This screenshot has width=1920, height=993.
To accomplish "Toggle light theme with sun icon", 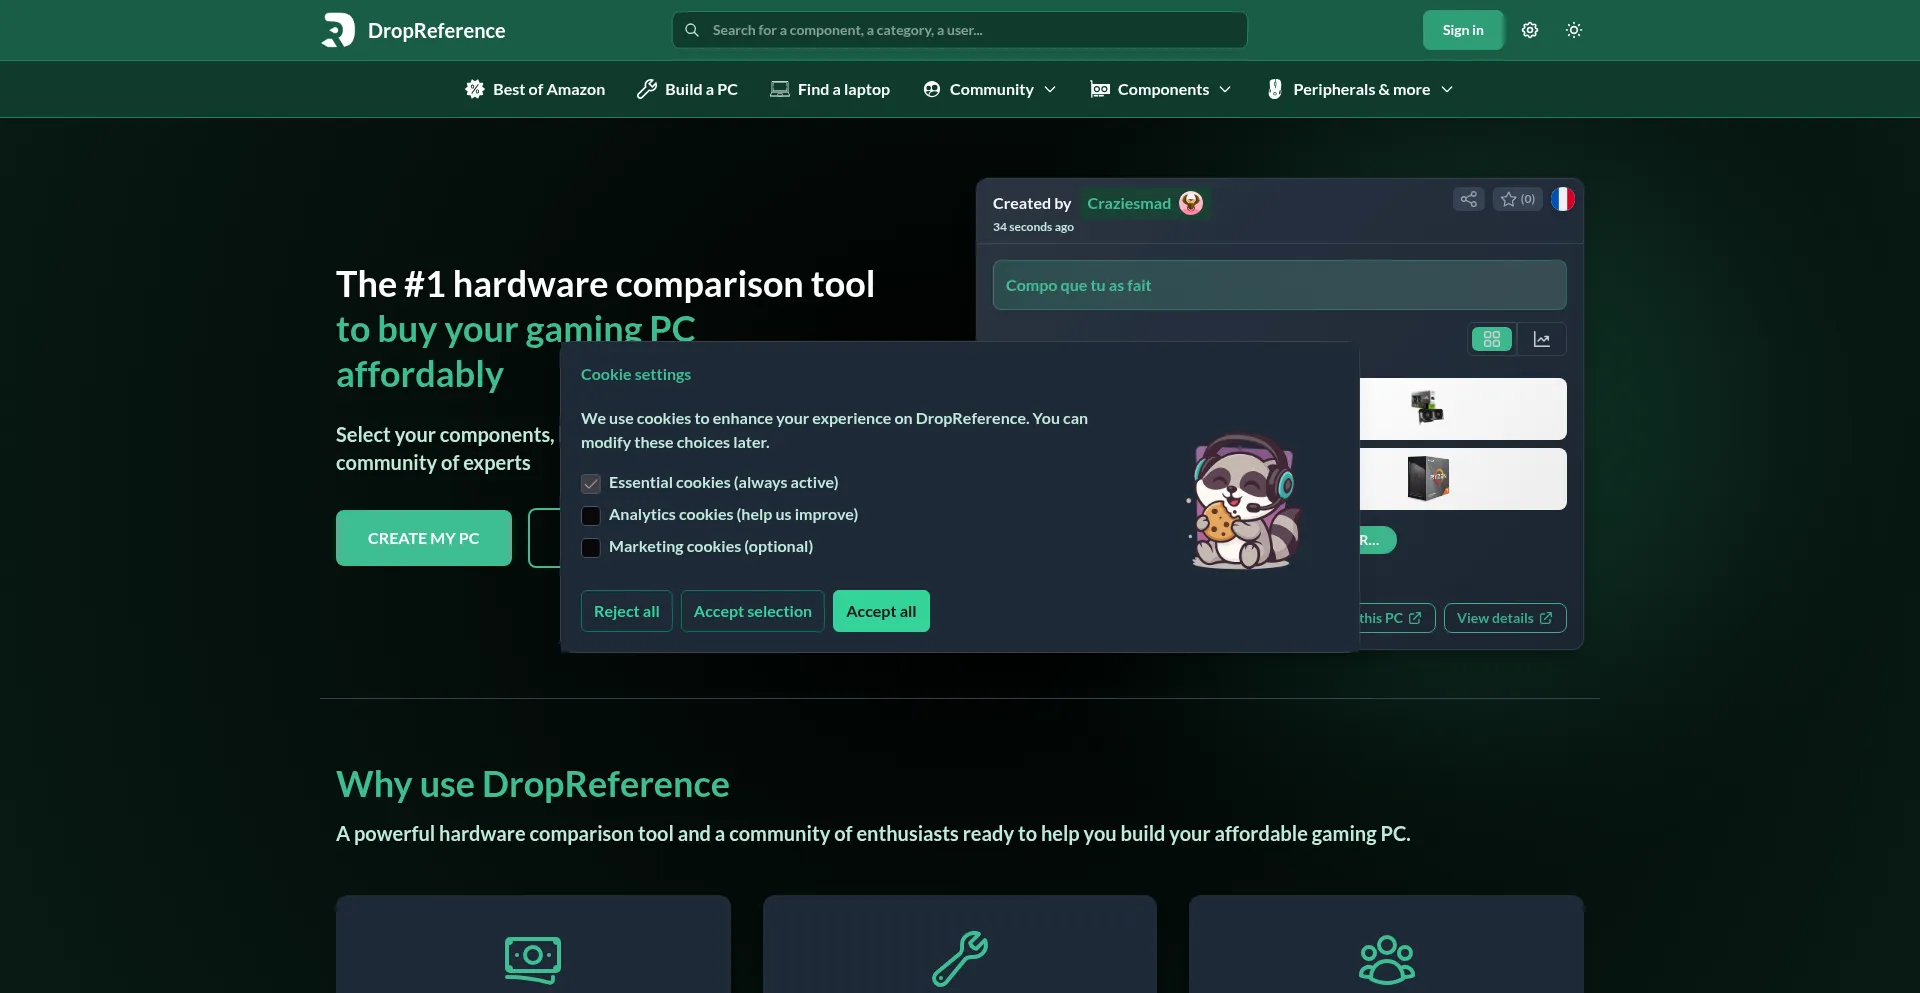I will [1573, 30].
